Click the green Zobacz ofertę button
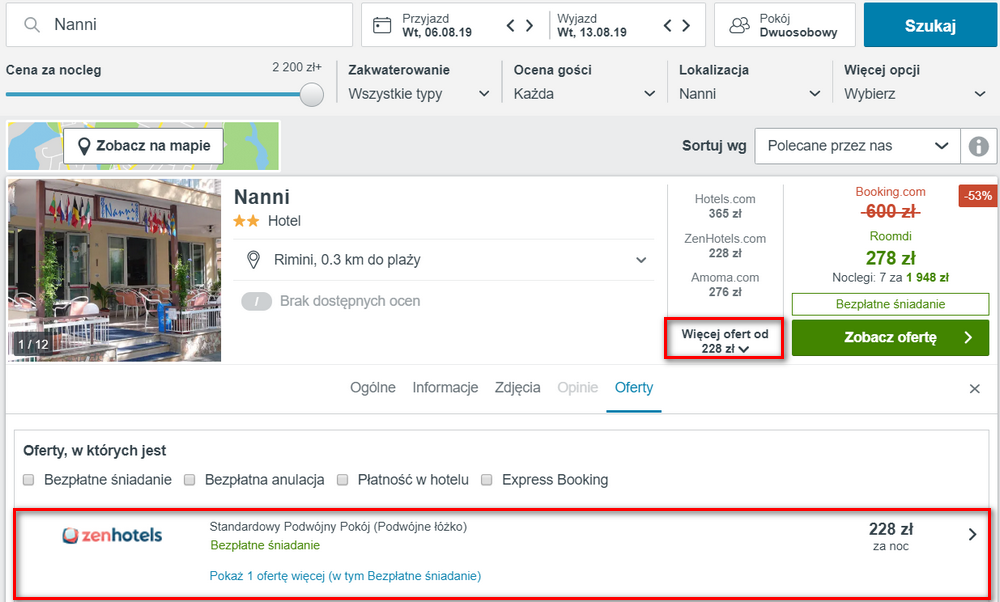The height and width of the screenshot is (602, 1000). coord(890,337)
